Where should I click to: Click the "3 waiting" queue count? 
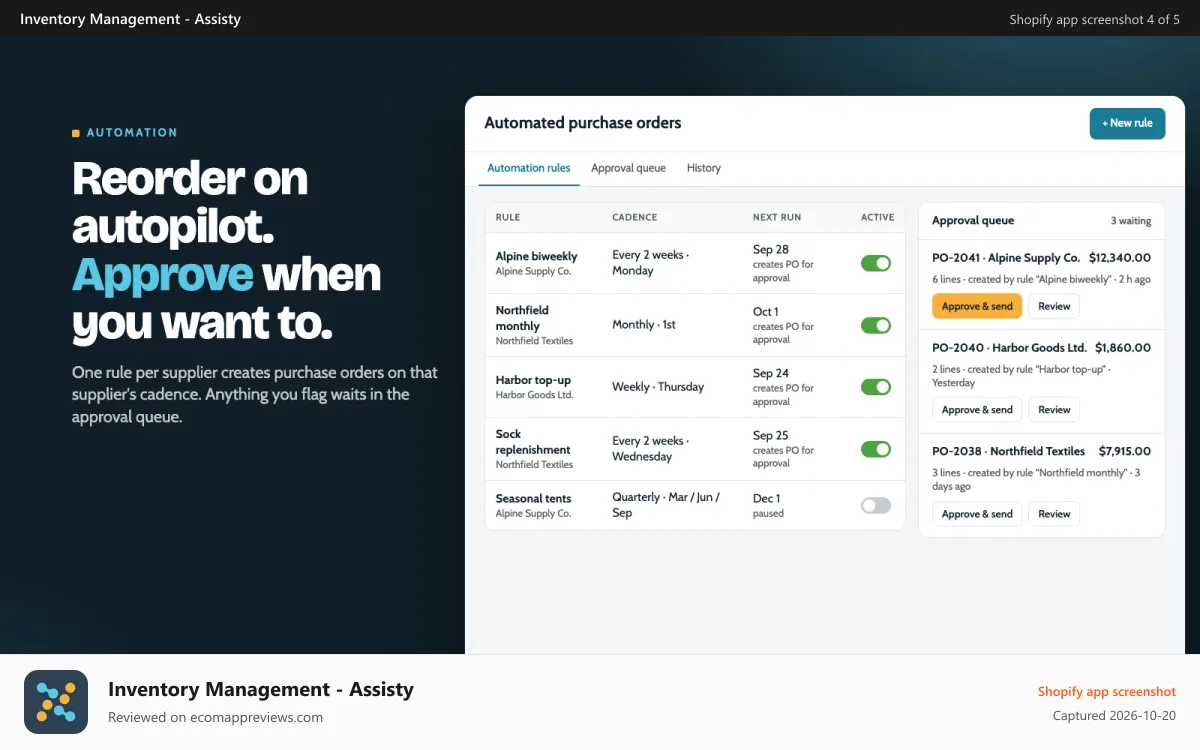pos(1131,221)
